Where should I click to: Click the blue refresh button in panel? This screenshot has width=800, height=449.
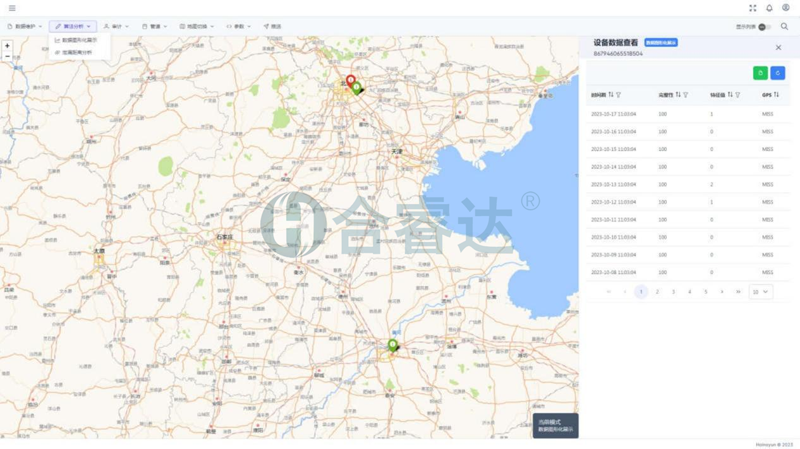click(777, 73)
